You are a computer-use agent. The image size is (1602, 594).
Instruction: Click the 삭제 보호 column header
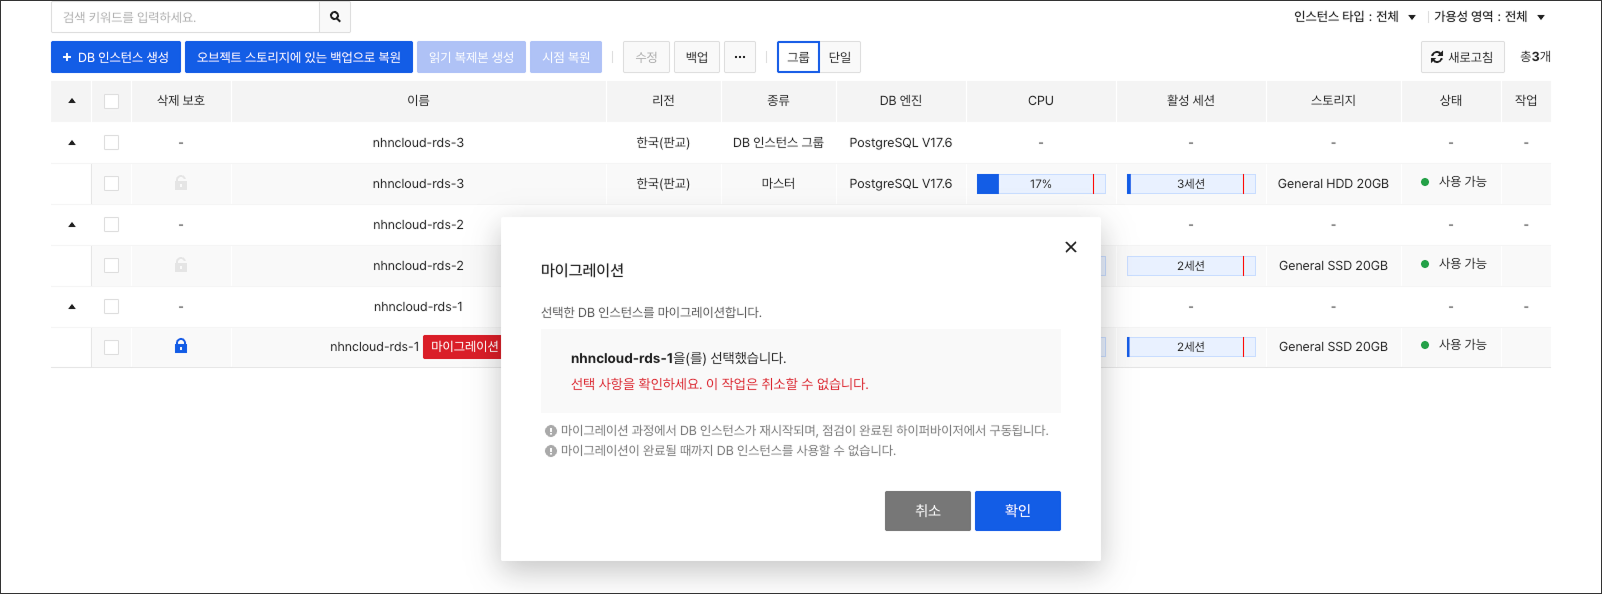pos(181,101)
